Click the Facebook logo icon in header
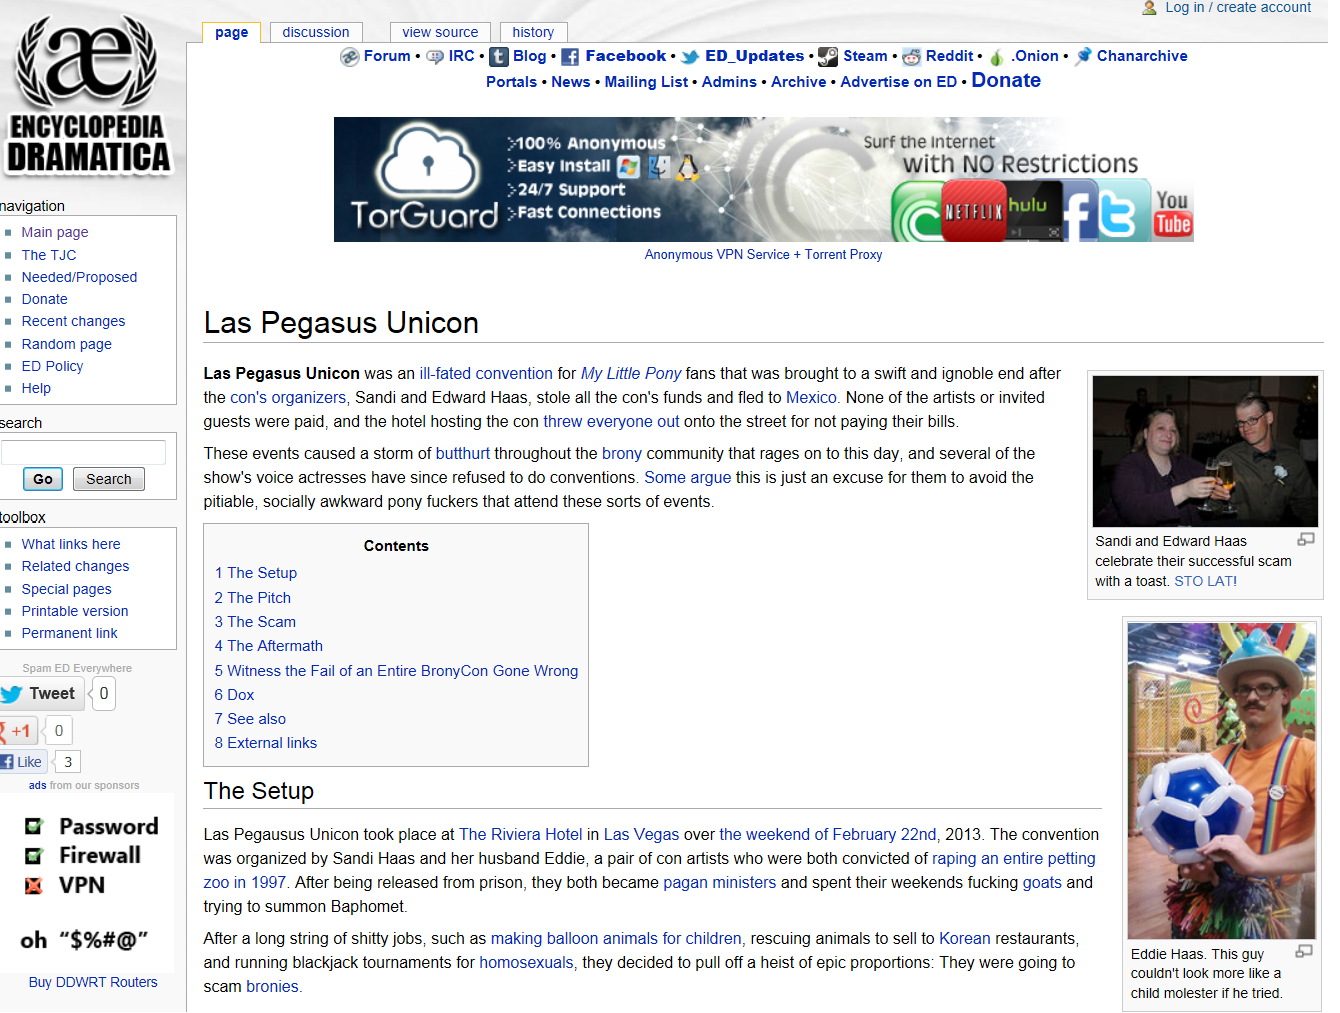This screenshot has width=1340, height=1013. pyautogui.click(x=570, y=57)
